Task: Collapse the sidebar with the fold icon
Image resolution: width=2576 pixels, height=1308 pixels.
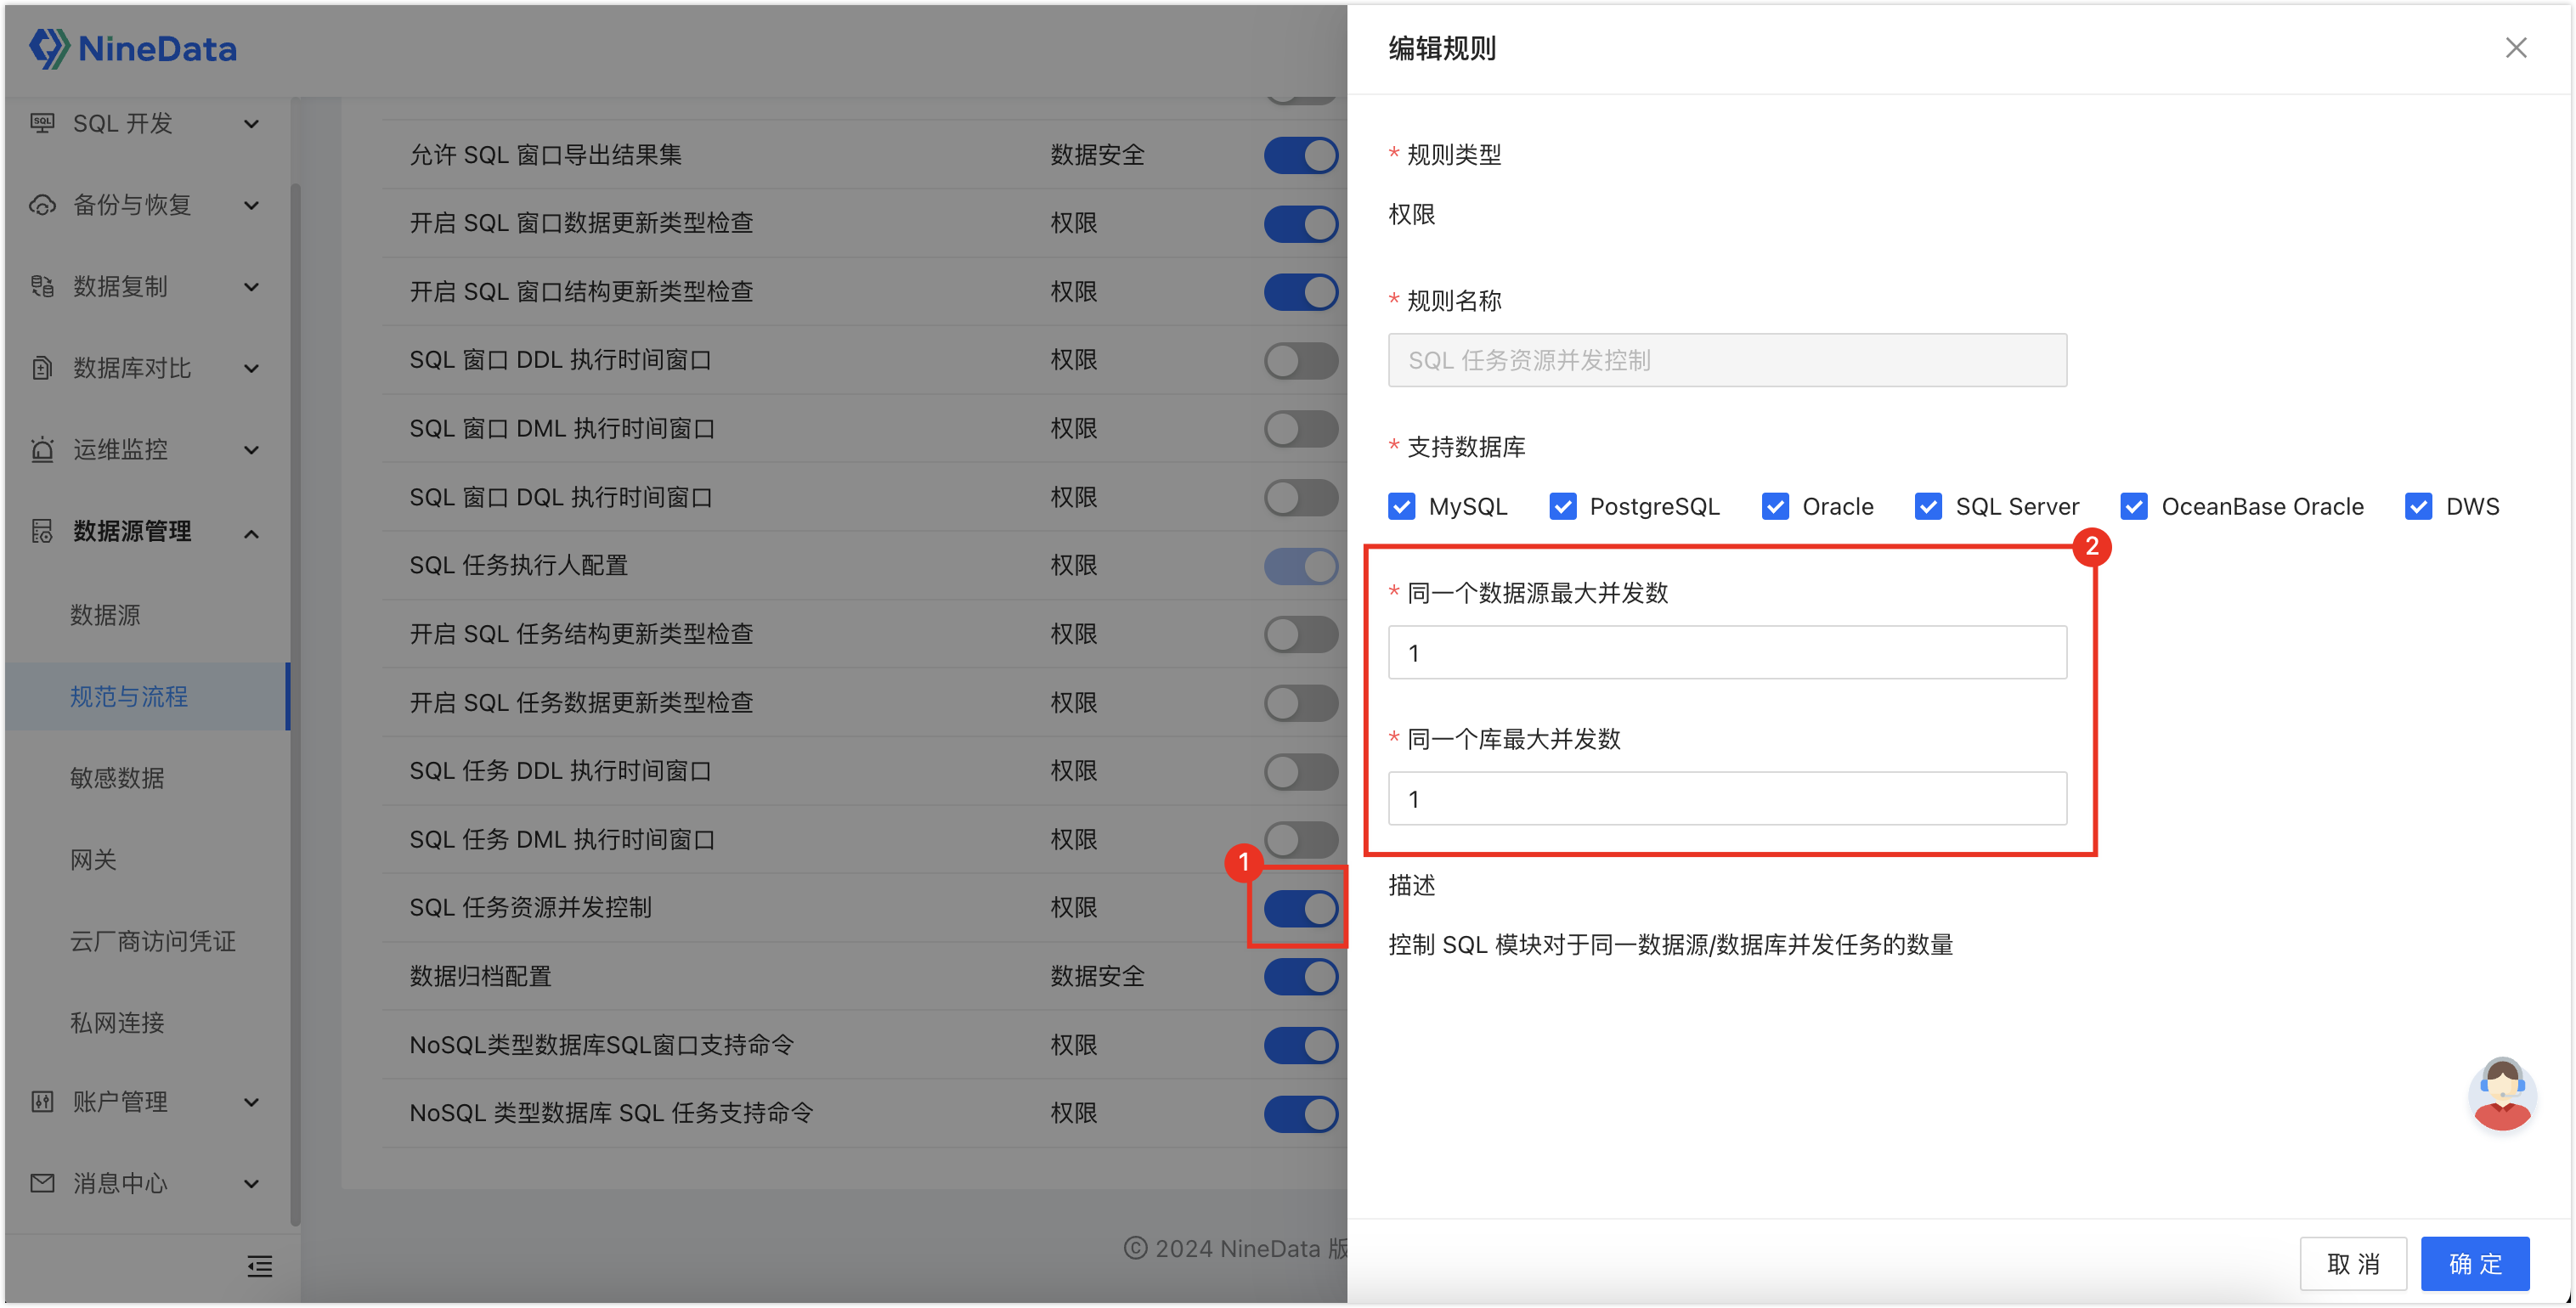Action: (259, 1266)
